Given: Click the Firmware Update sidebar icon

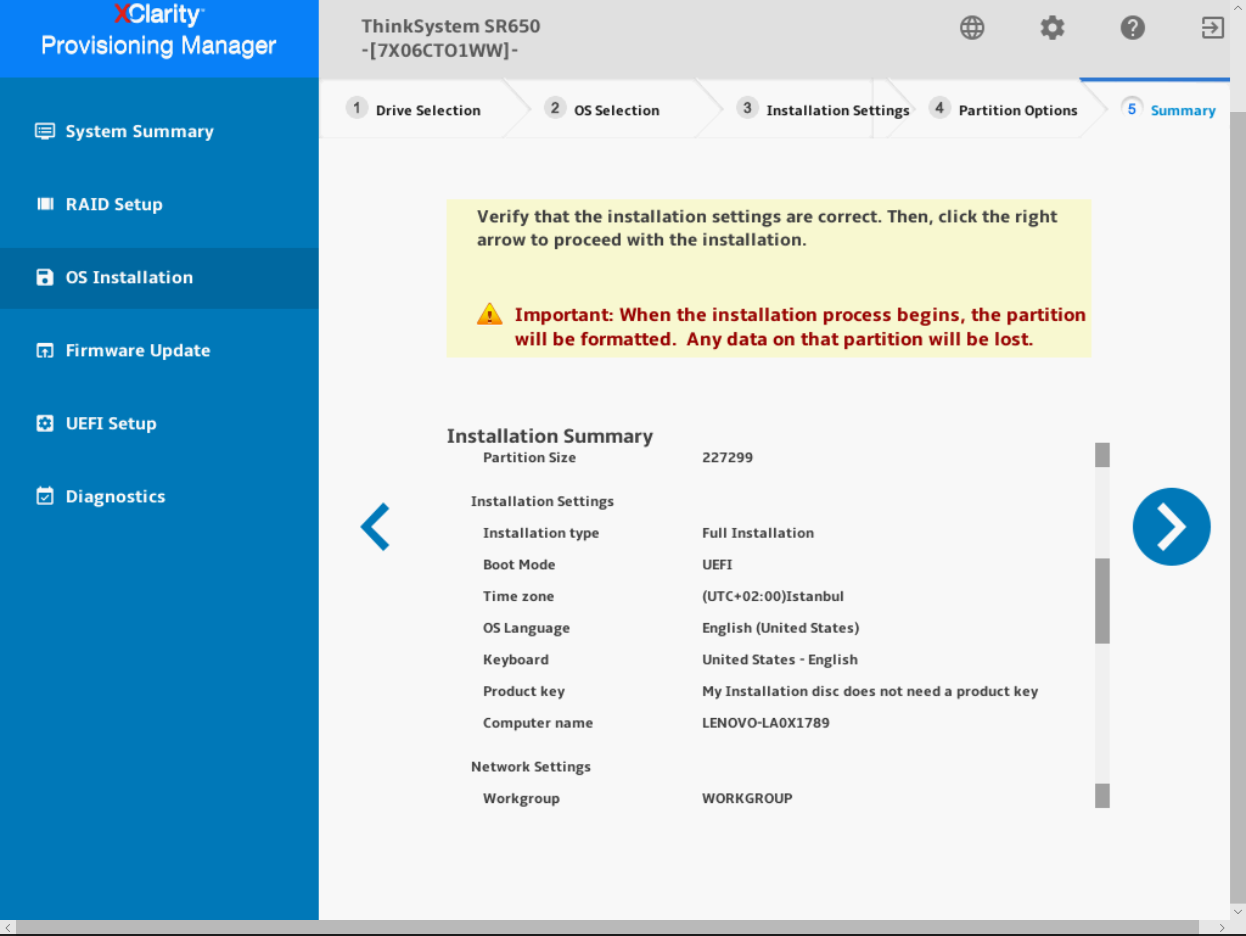Looking at the screenshot, I should (x=45, y=350).
